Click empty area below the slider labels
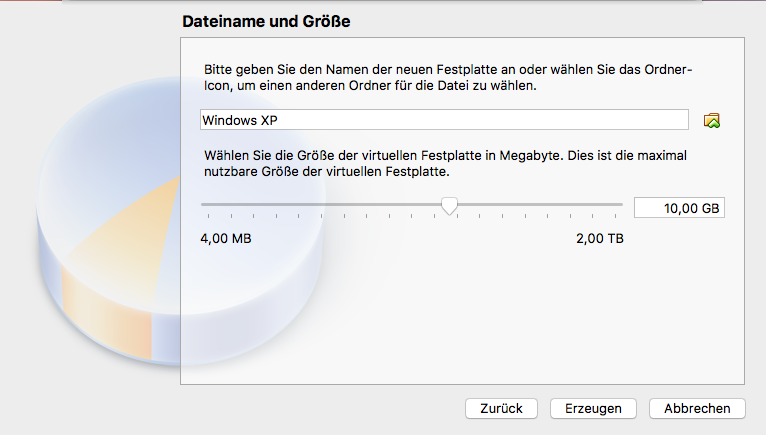 coord(460,310)
